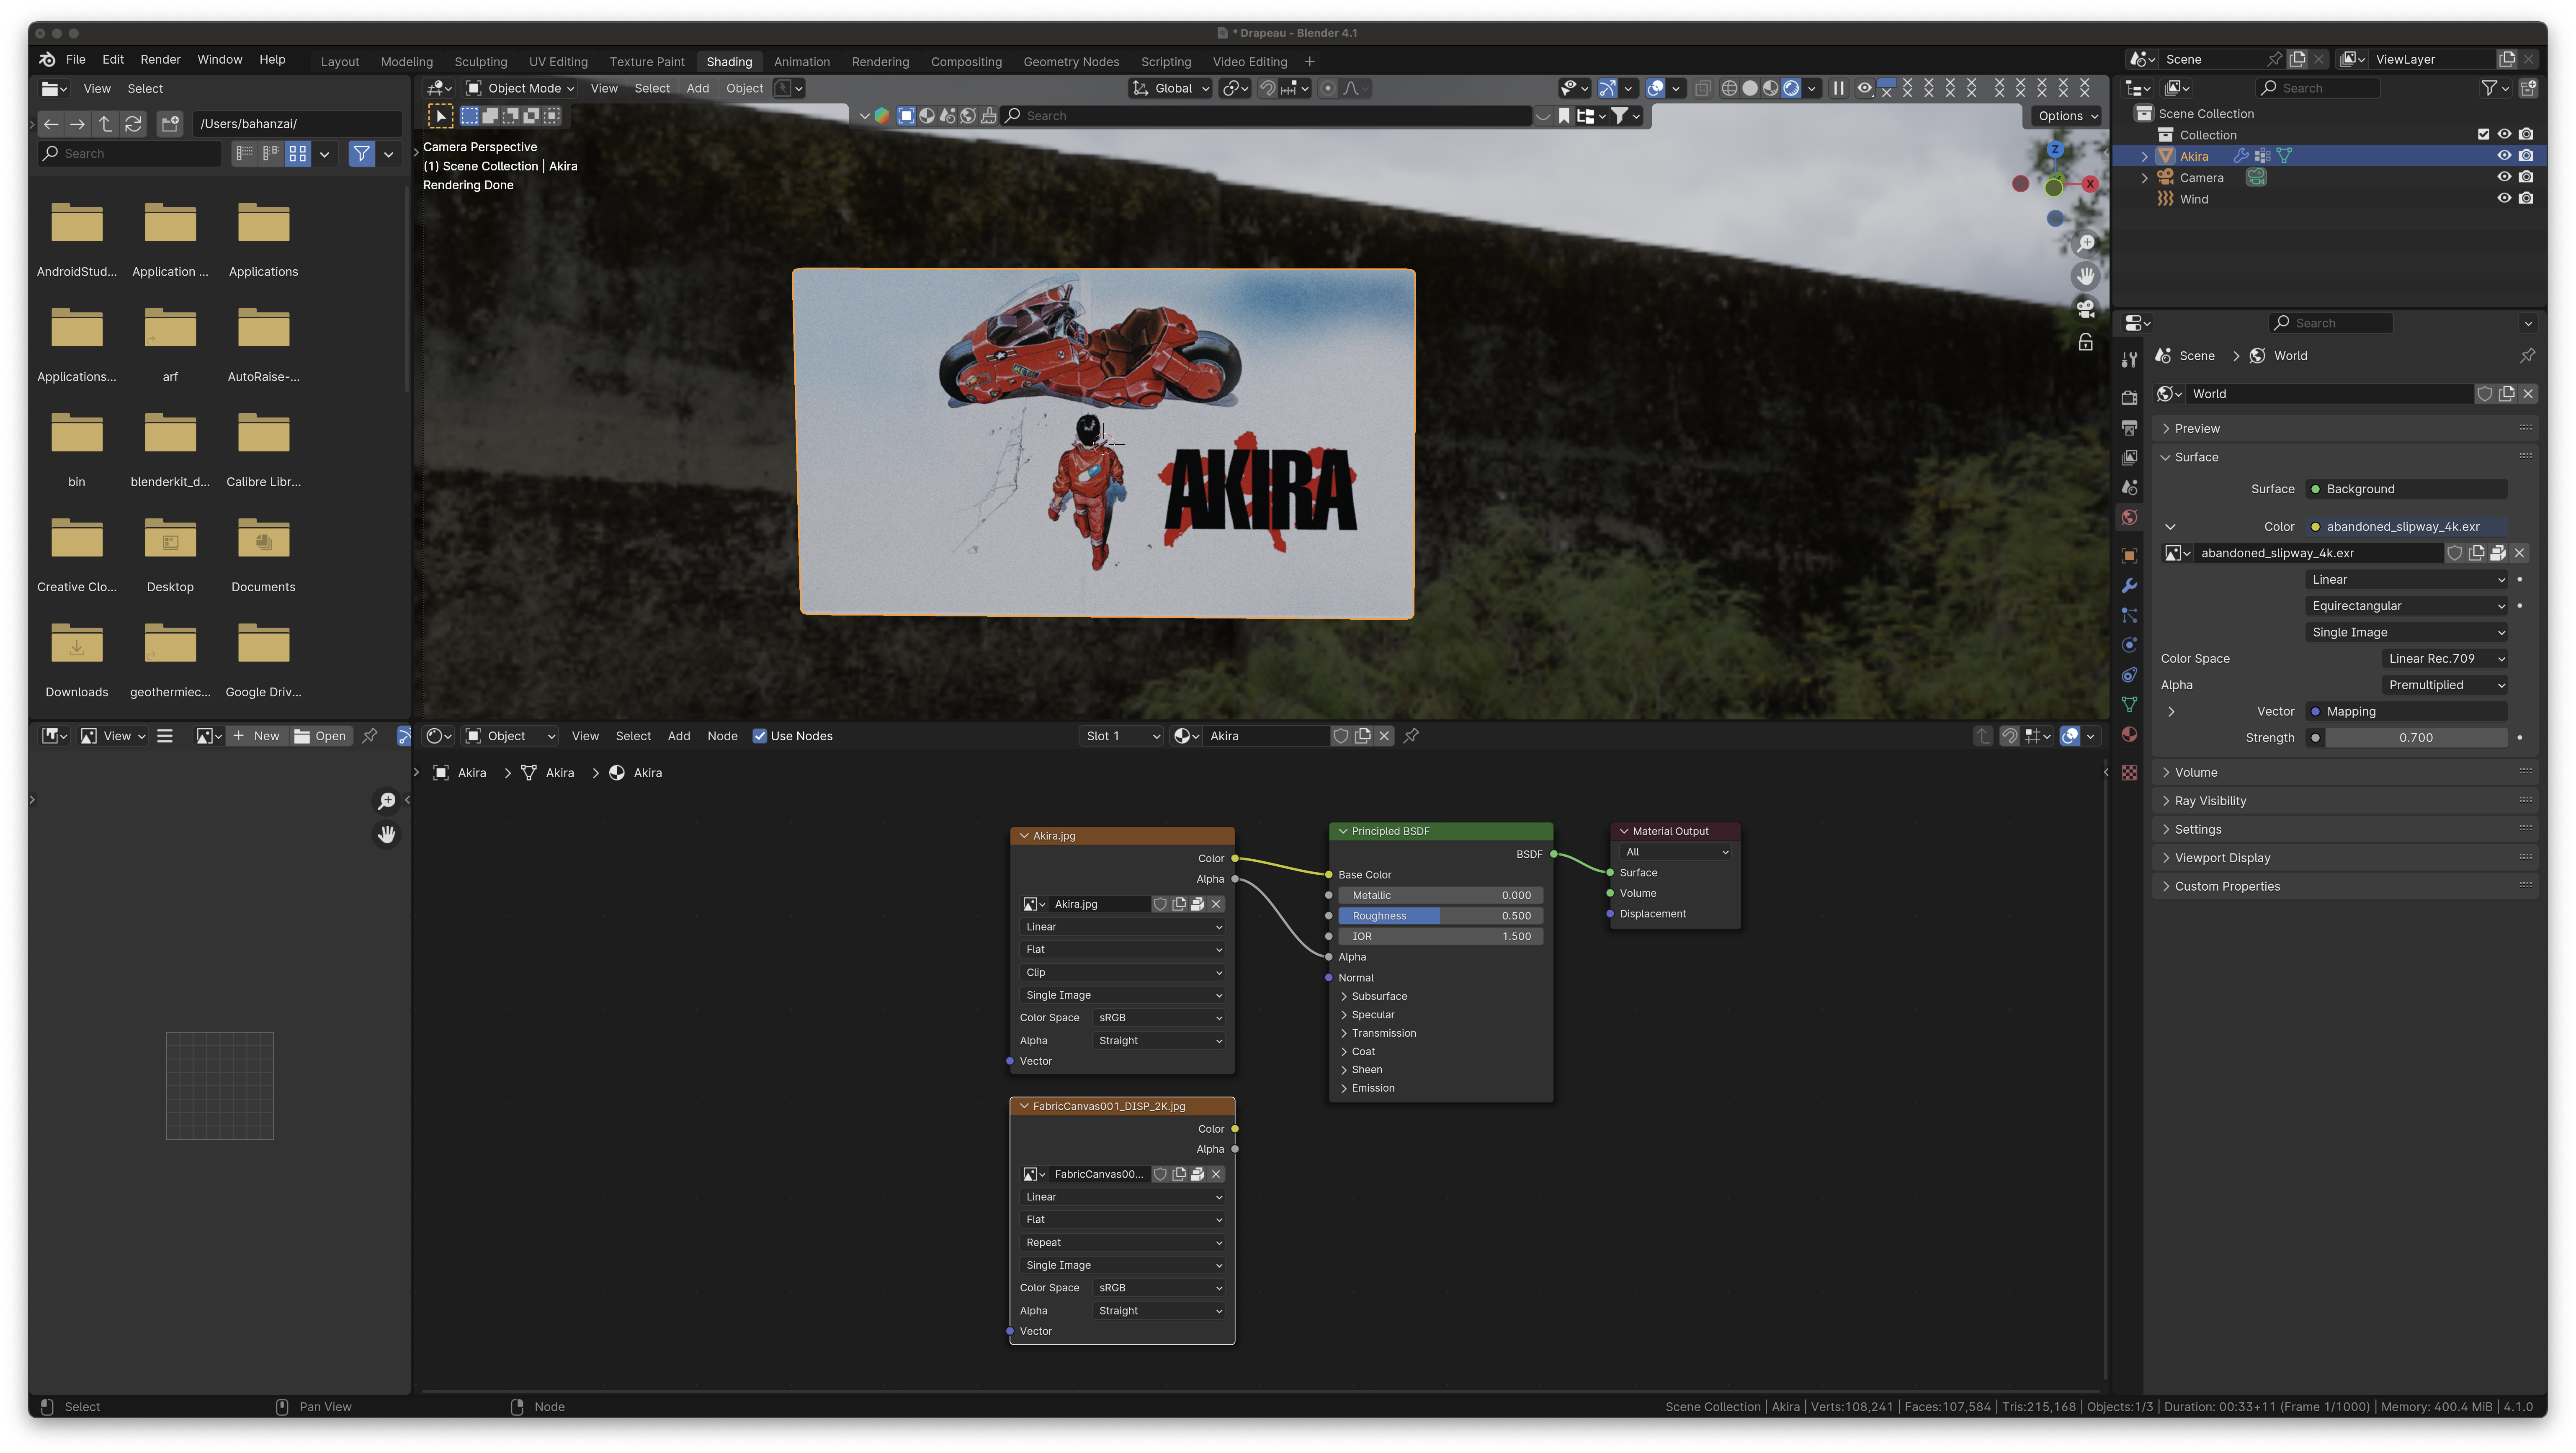Click the Blender logo menu
Image resolution: width=2576 pixels, height=1453 pixels.
point(47,60)
